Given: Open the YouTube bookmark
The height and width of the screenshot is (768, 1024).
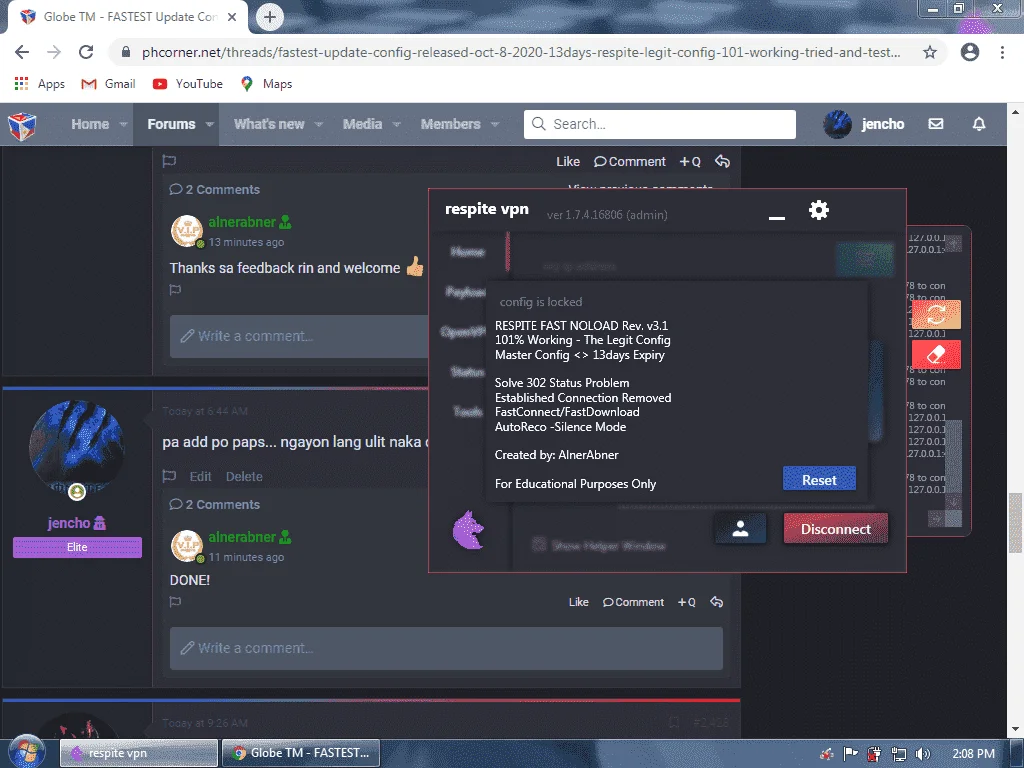Looking at the screenshot, I should (187, 84).
